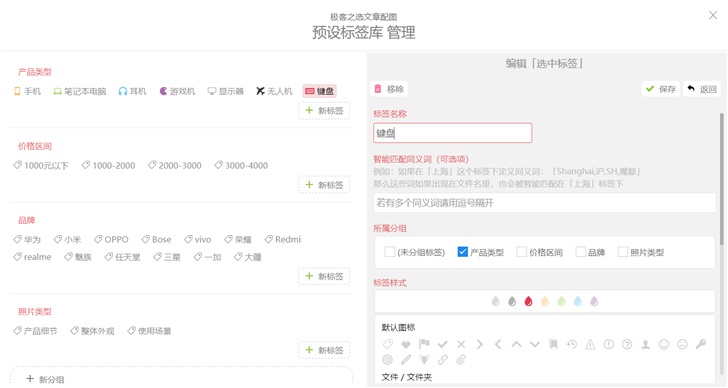Screen dimensions: 728x388
Task: Click the synonyms input field
Action: [545, 203]
